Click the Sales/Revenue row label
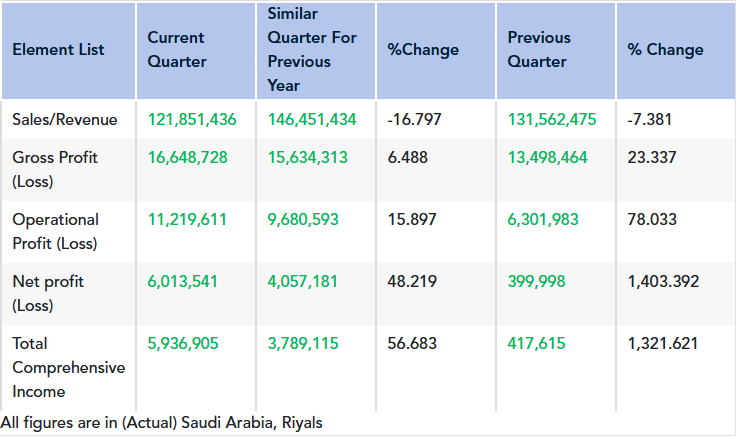 point(65,120)
